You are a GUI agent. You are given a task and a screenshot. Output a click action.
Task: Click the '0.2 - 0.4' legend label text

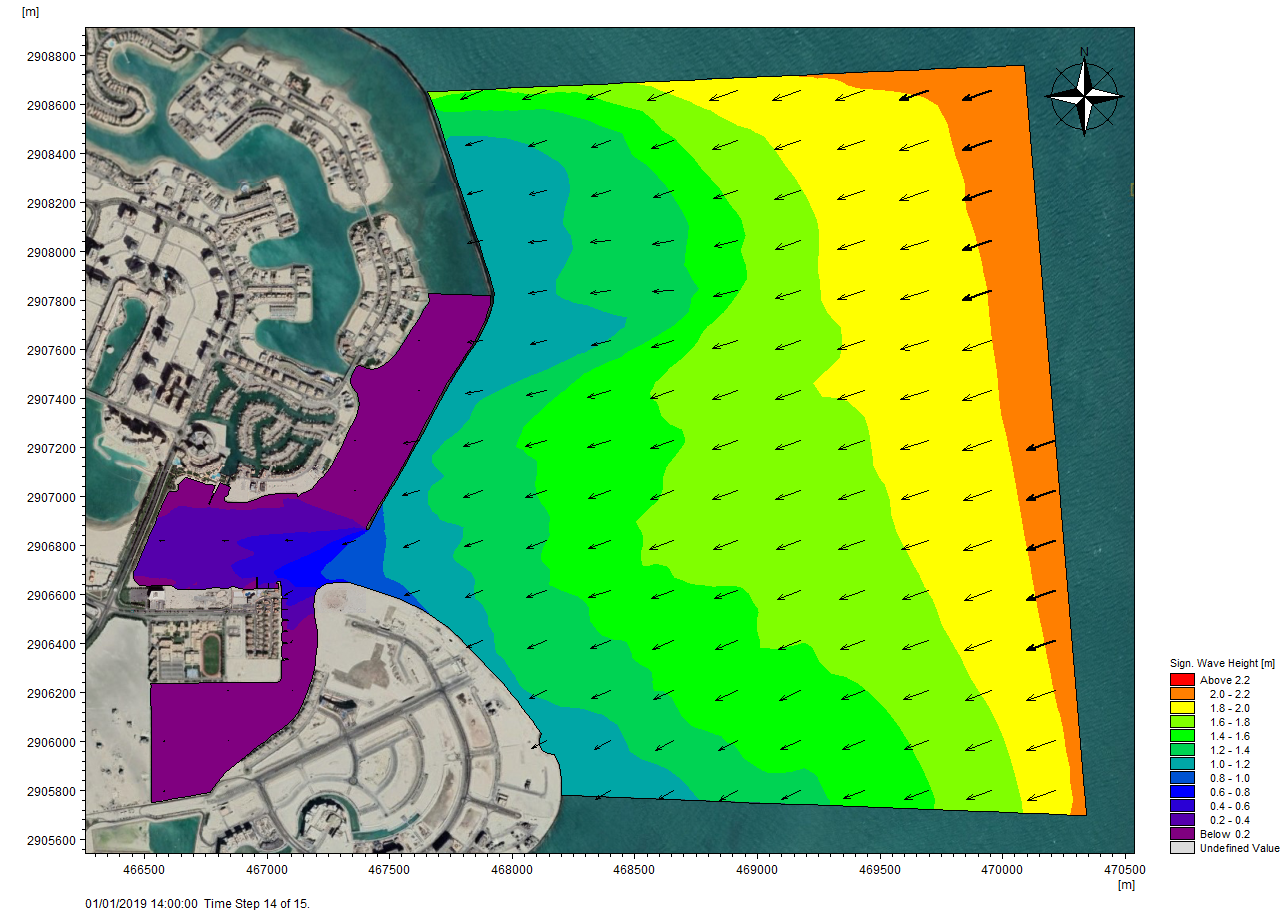pos(1229,820)
